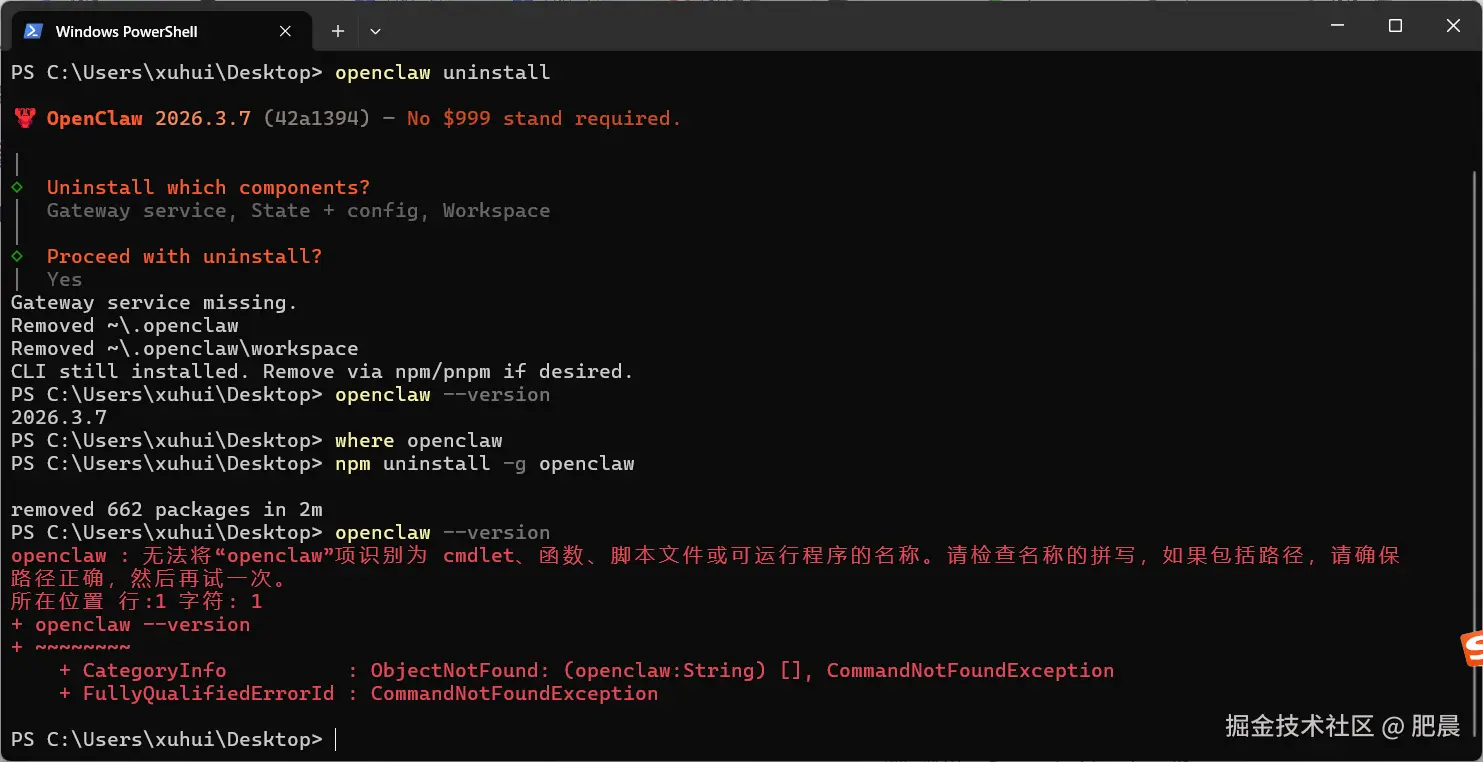Click the 'npm uninstall -g openclaw' command text
Screen dimensions: 1483x762
coord(484,463)
